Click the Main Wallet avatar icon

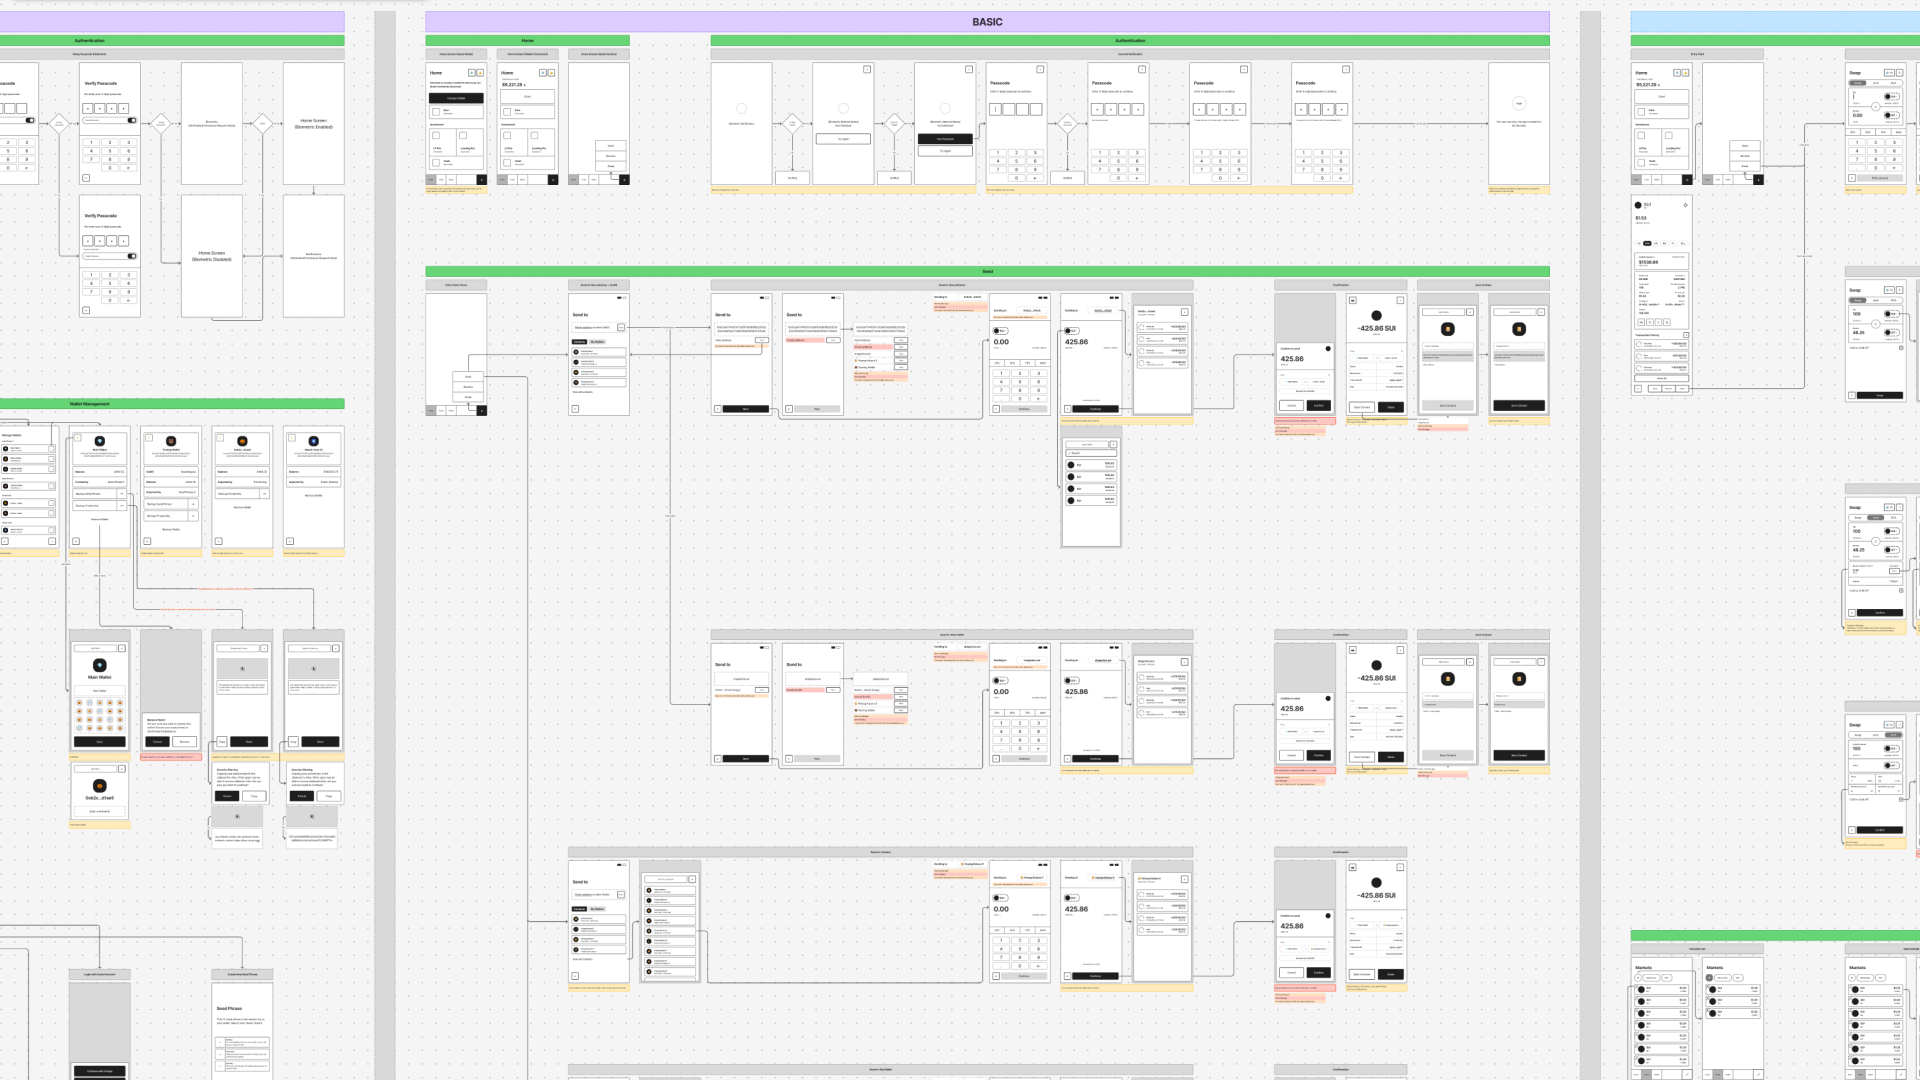pos(99,663)
